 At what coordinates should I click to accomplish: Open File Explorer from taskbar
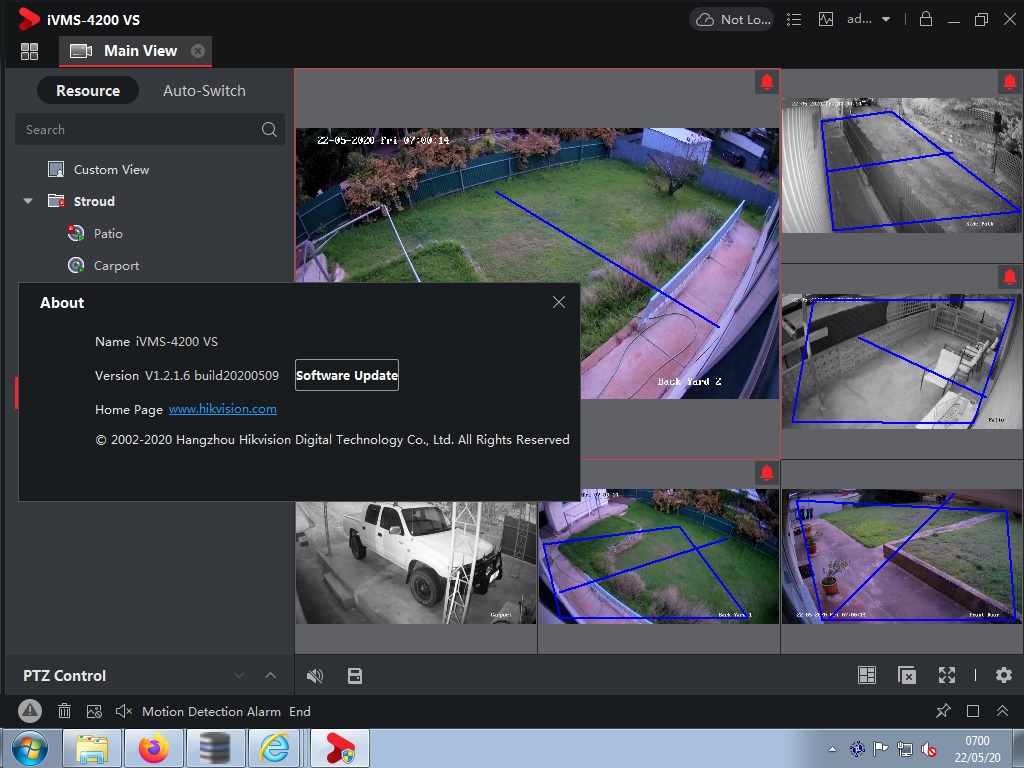[92, 748]
